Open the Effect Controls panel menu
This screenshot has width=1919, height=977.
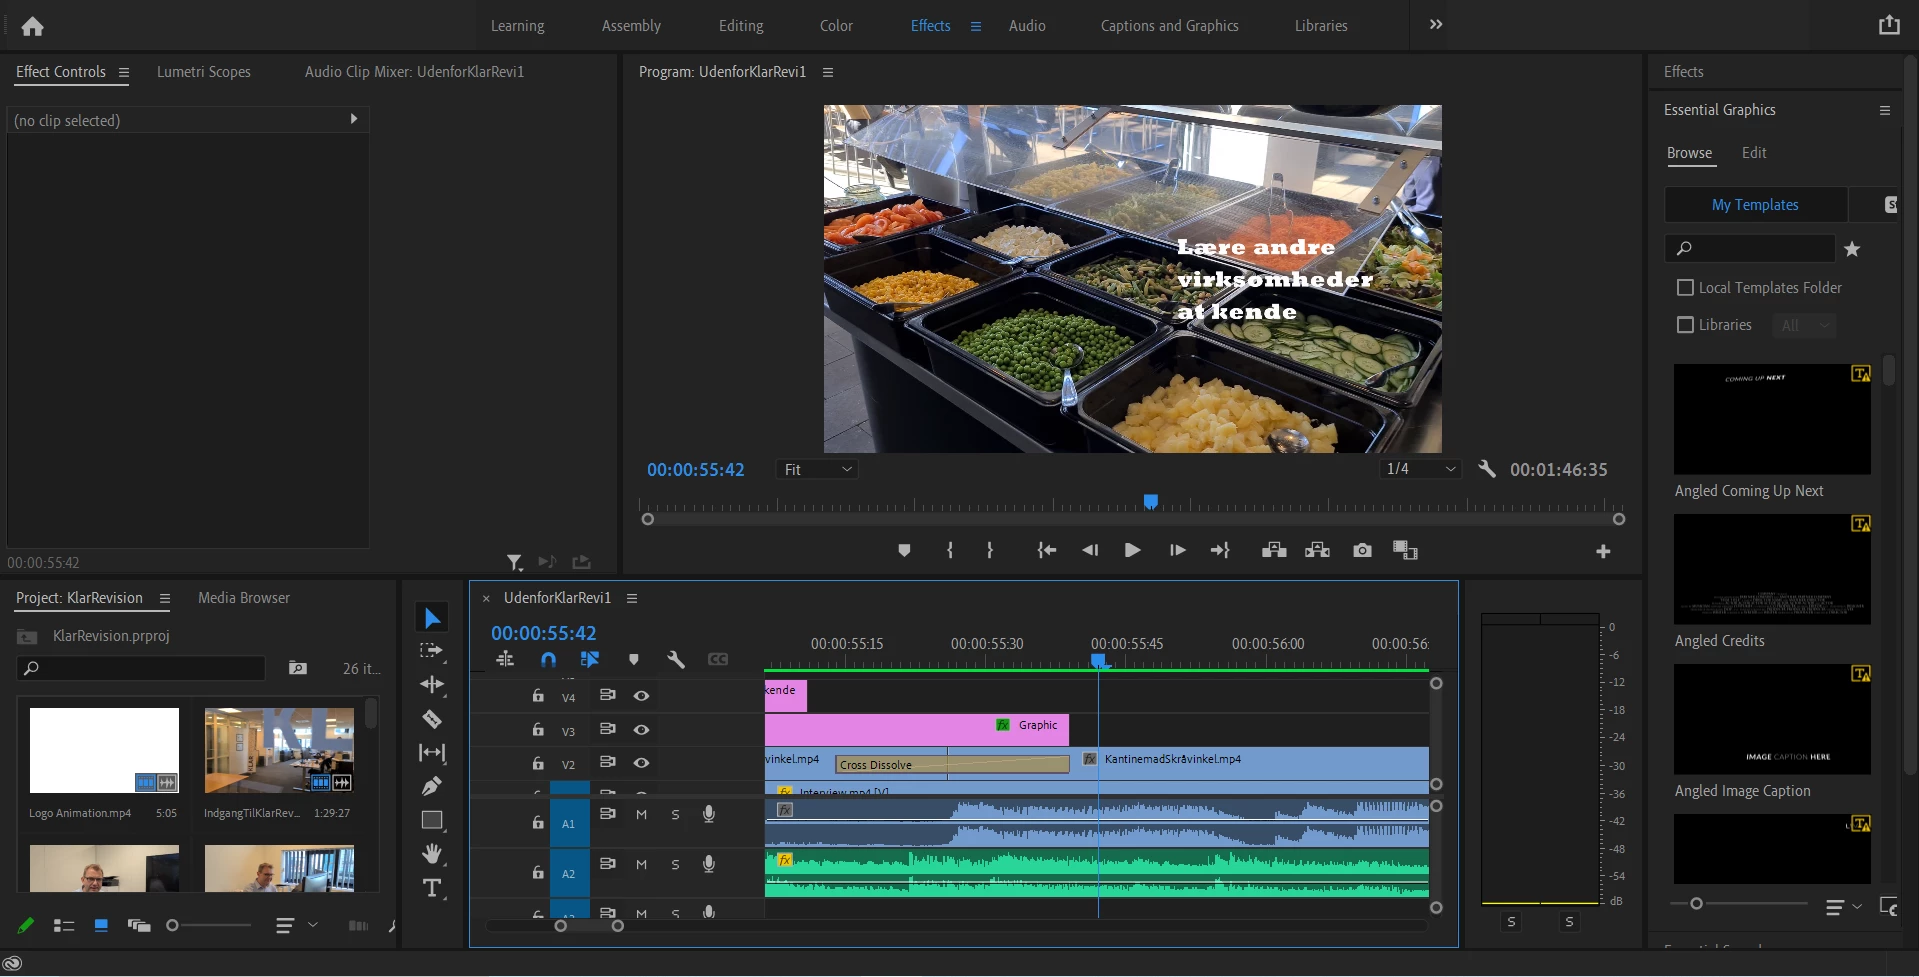click(124, 72)
